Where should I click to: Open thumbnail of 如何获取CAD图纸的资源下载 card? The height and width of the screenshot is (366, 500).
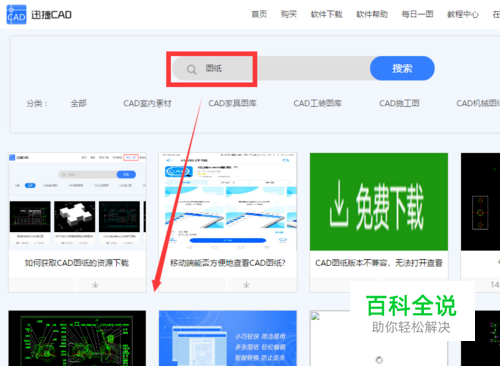(77, 201)
